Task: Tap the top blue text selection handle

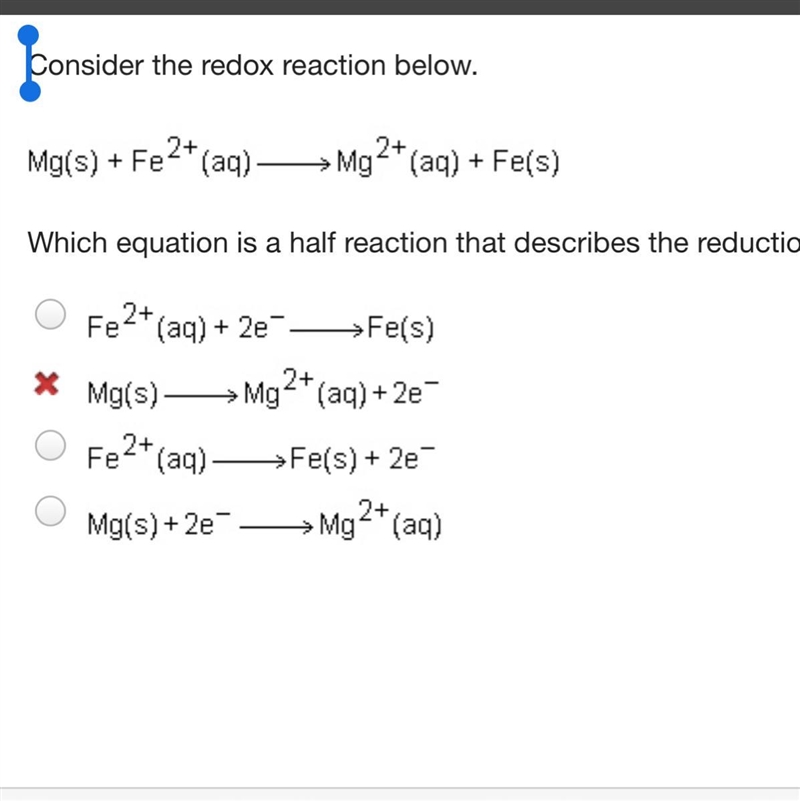Action: [28, 35]
